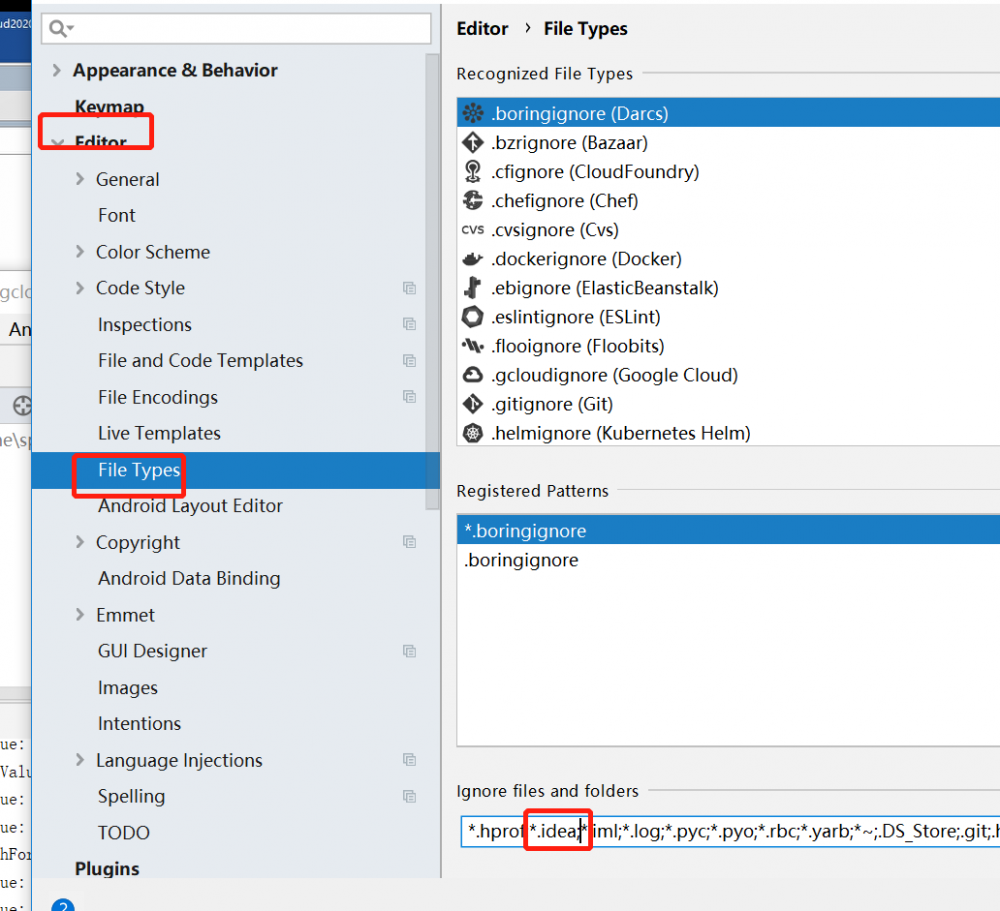The height and width of the screenshot is (911, 1000).
Task: Expand the Emmet subsection
Action: pyautogui.click(x=80, y=614)
